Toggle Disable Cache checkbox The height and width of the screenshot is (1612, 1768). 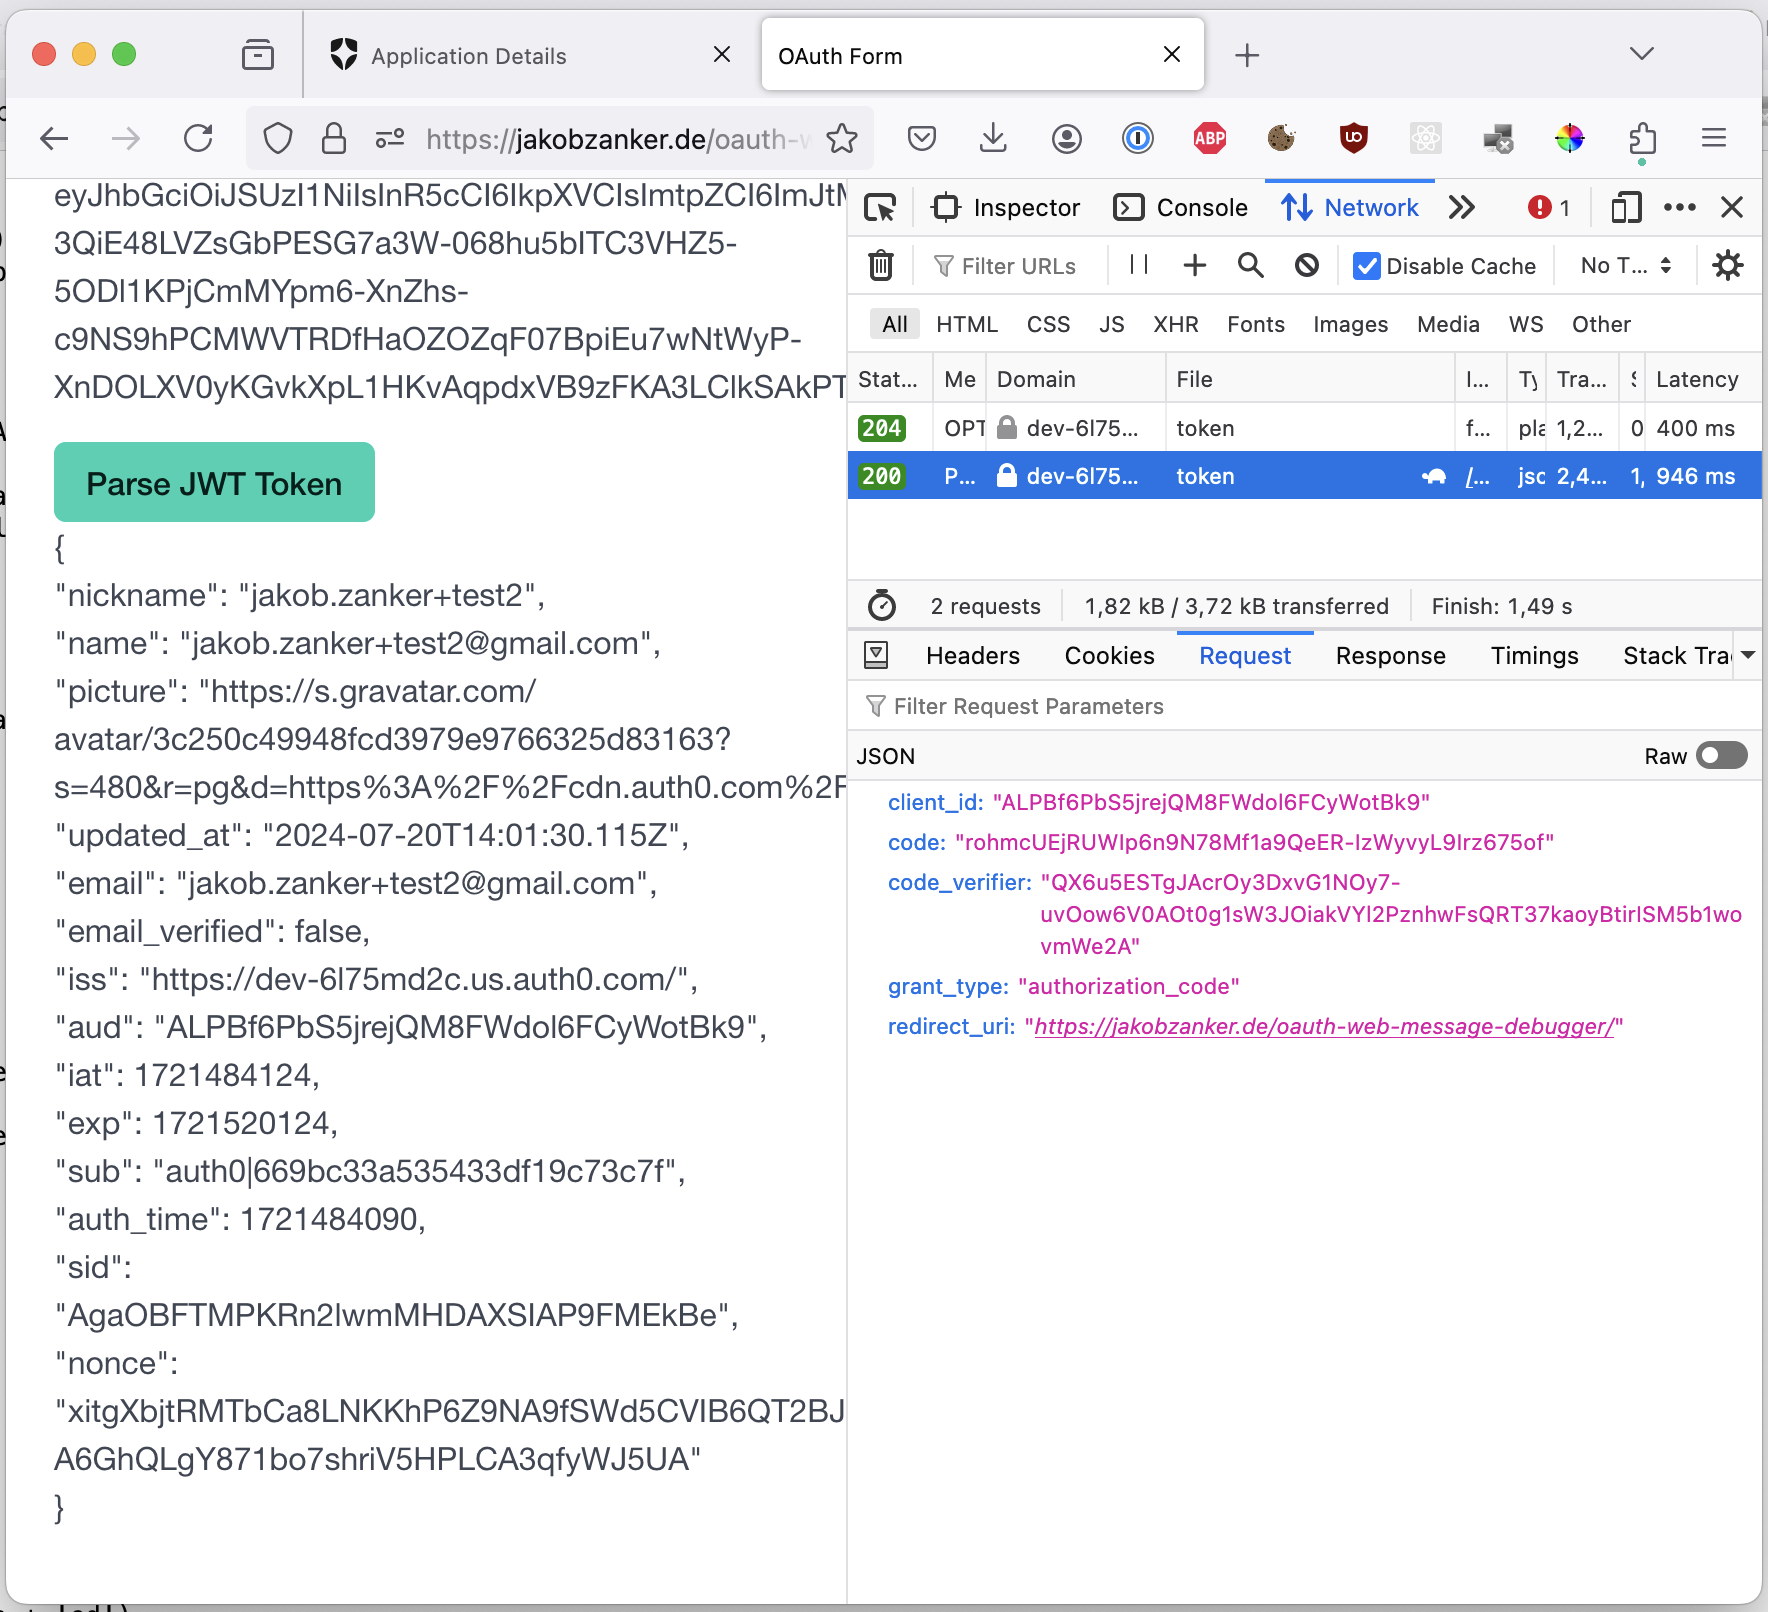click(1366, 266)
